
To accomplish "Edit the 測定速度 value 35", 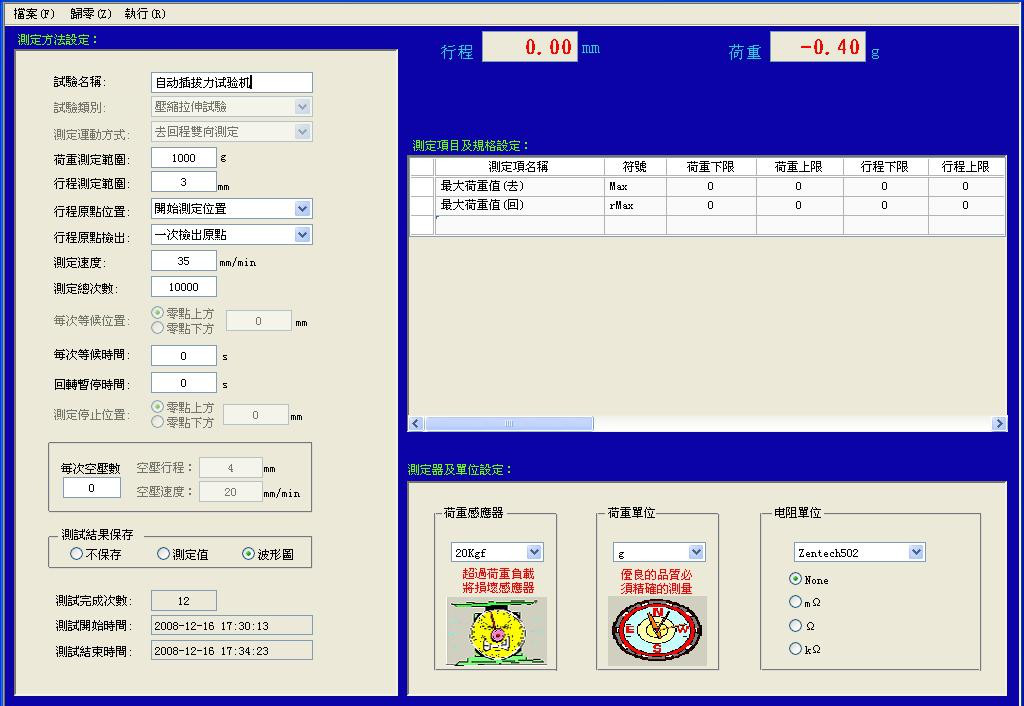I will tap(183, 260).
